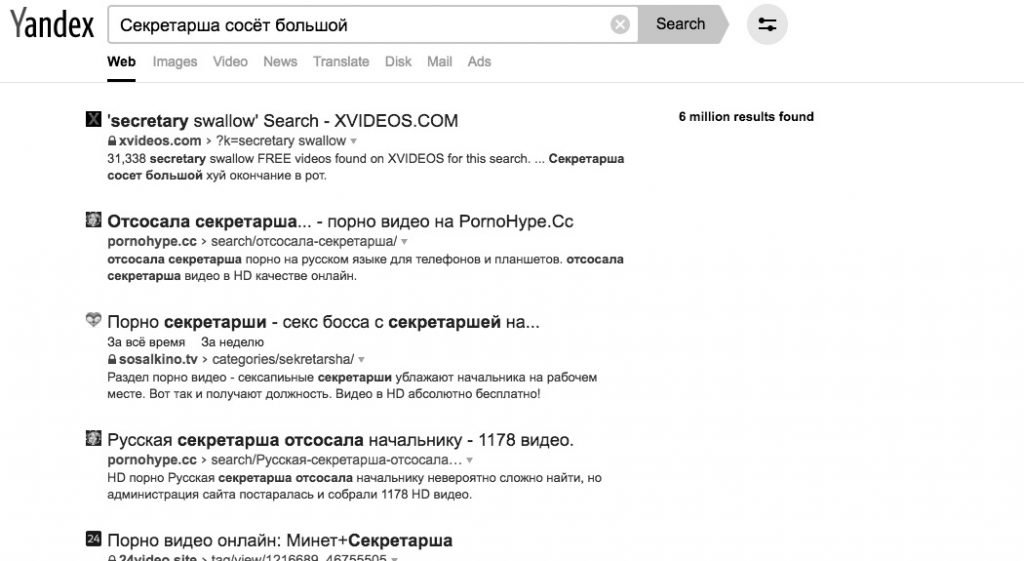Click the lock icon beside xvideos.com
Screen dimensions: 1024x561
[112, 140]
